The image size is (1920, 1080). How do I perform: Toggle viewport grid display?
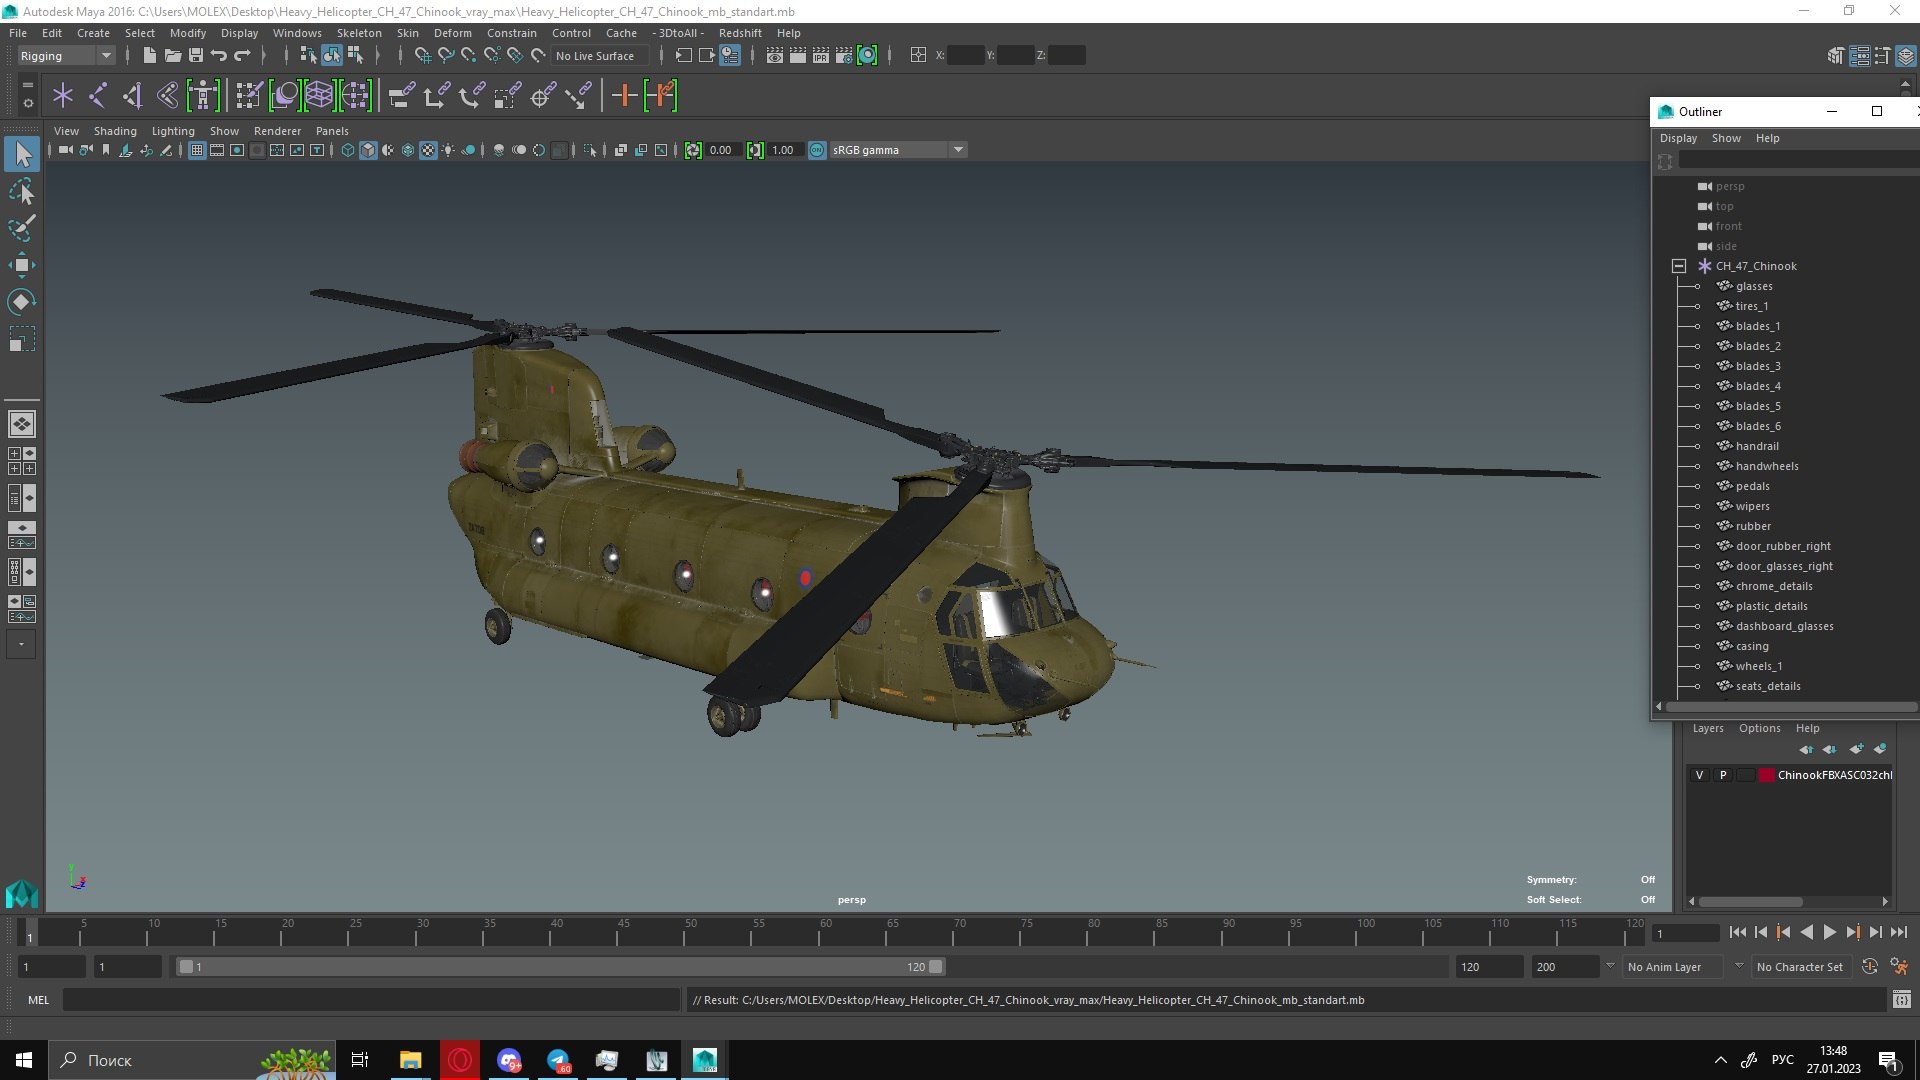[197, 150]
